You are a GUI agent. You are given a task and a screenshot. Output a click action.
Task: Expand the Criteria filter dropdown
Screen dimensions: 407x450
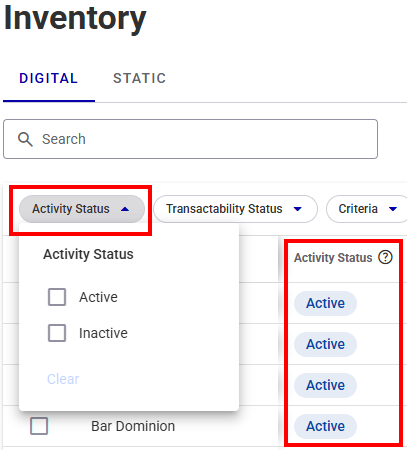coord(367,209)
